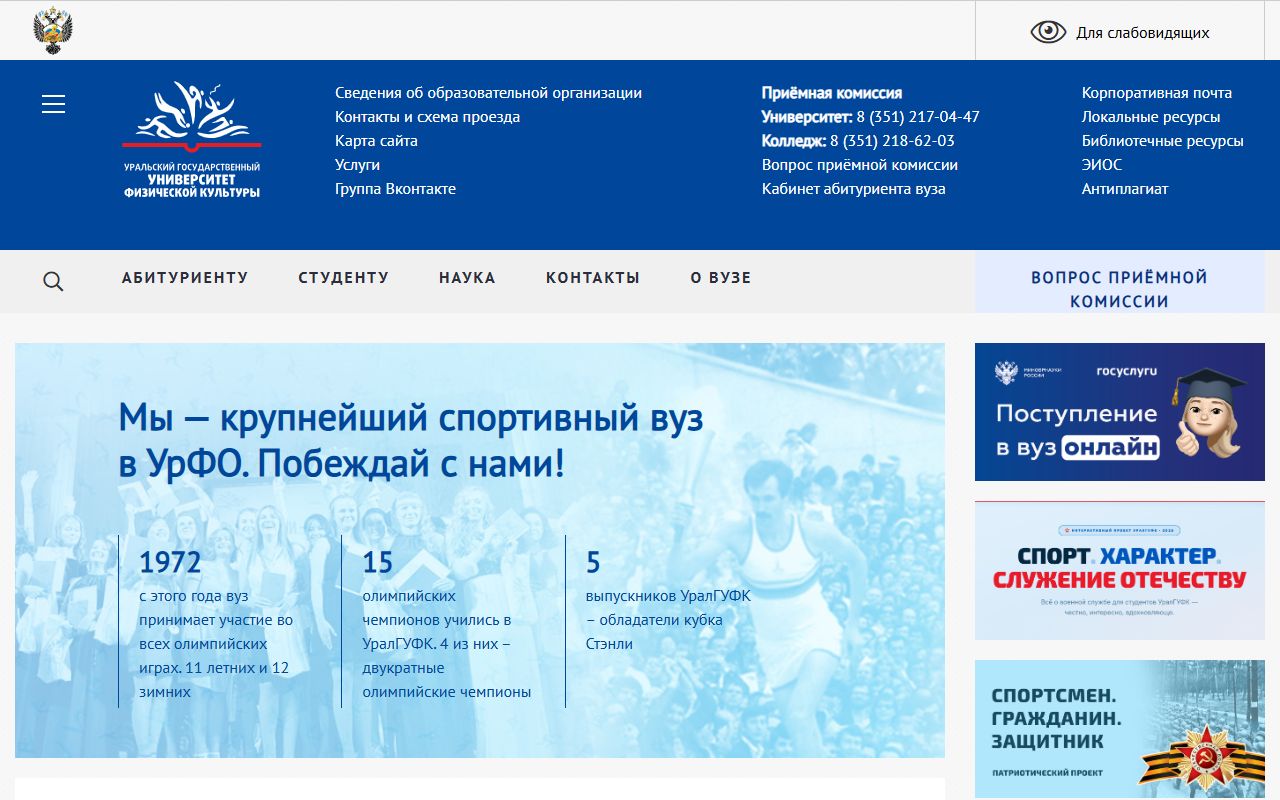The width and height of the screenshot is (1280, 800).
Task: Open 'Для слабовидящих' accessibility mode
Action: [1142, 33]
